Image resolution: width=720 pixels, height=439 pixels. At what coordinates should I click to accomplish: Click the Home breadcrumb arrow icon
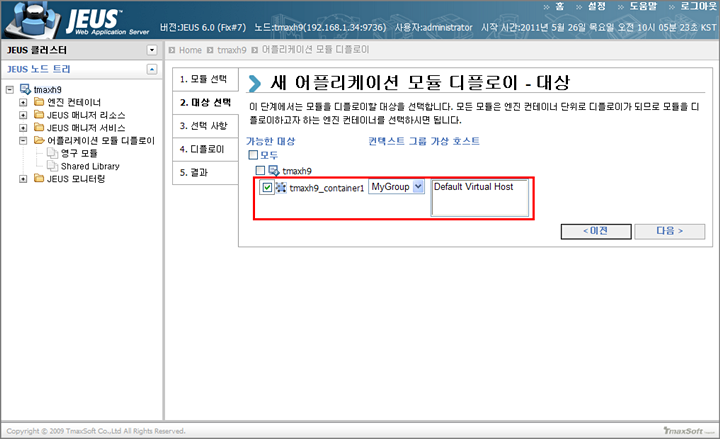pyautogui.click(x=172, y=50)
